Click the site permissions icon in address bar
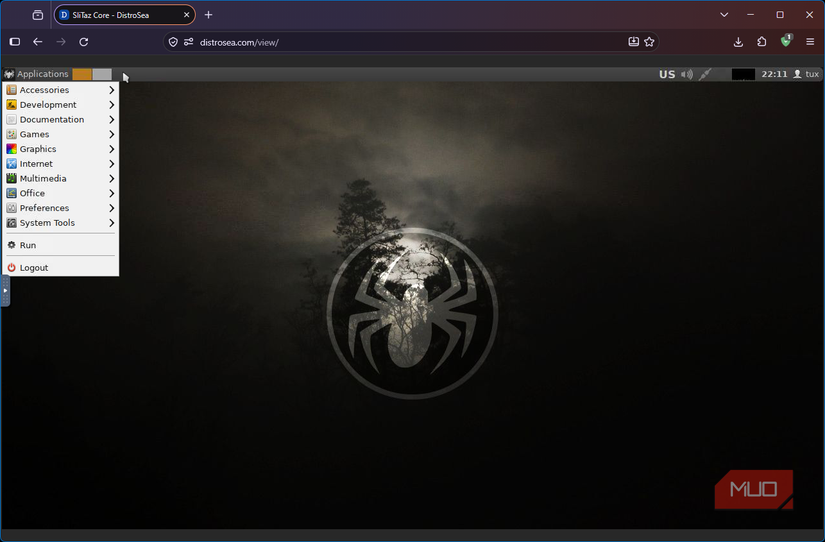Screen dimensions: 825x542 pos(188,42)
